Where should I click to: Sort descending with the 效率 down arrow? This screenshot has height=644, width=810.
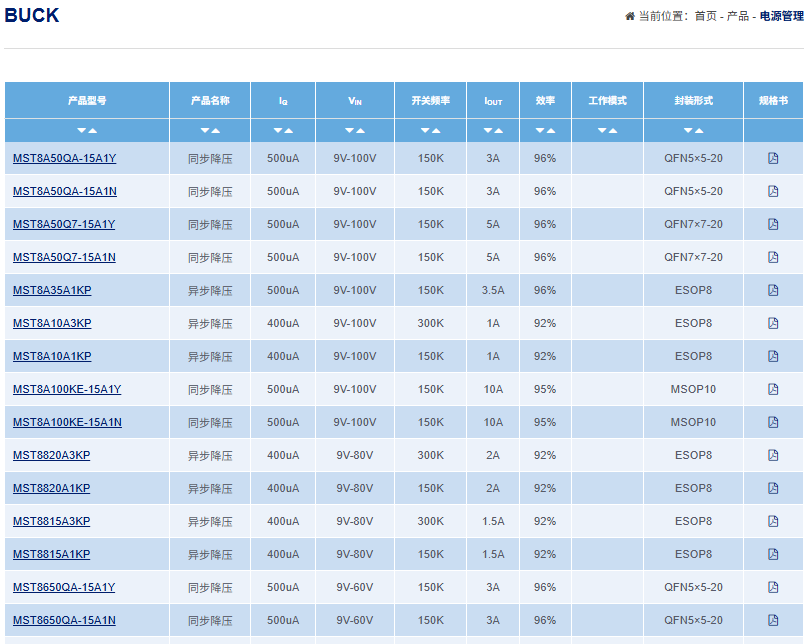(x=540, y=131)
